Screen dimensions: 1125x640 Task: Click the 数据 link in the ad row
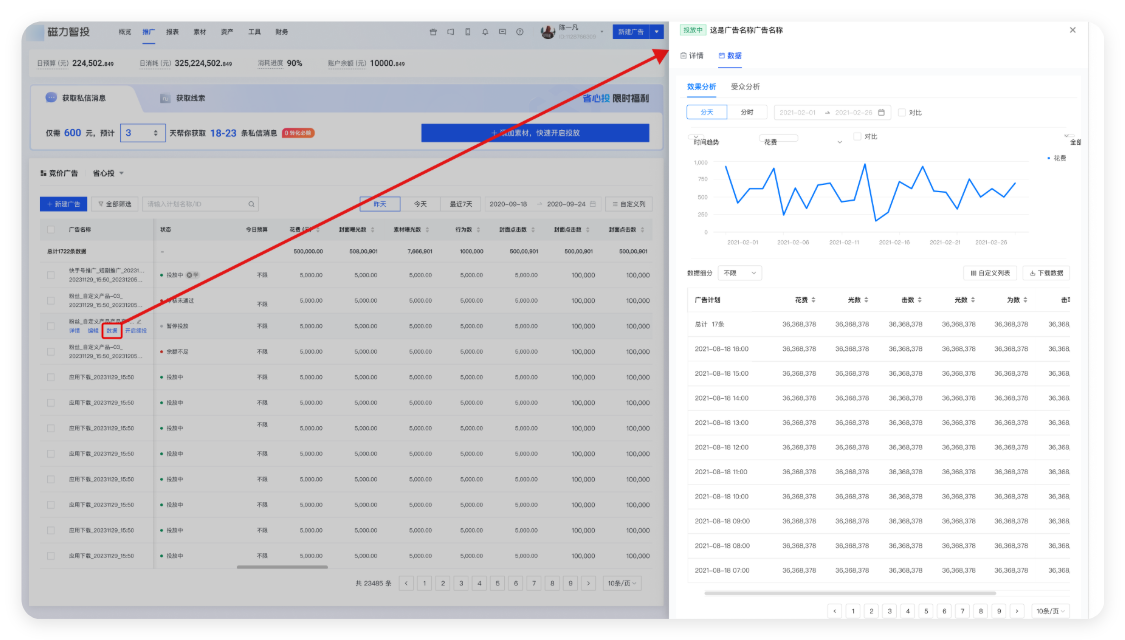click(x=112, y=330)
